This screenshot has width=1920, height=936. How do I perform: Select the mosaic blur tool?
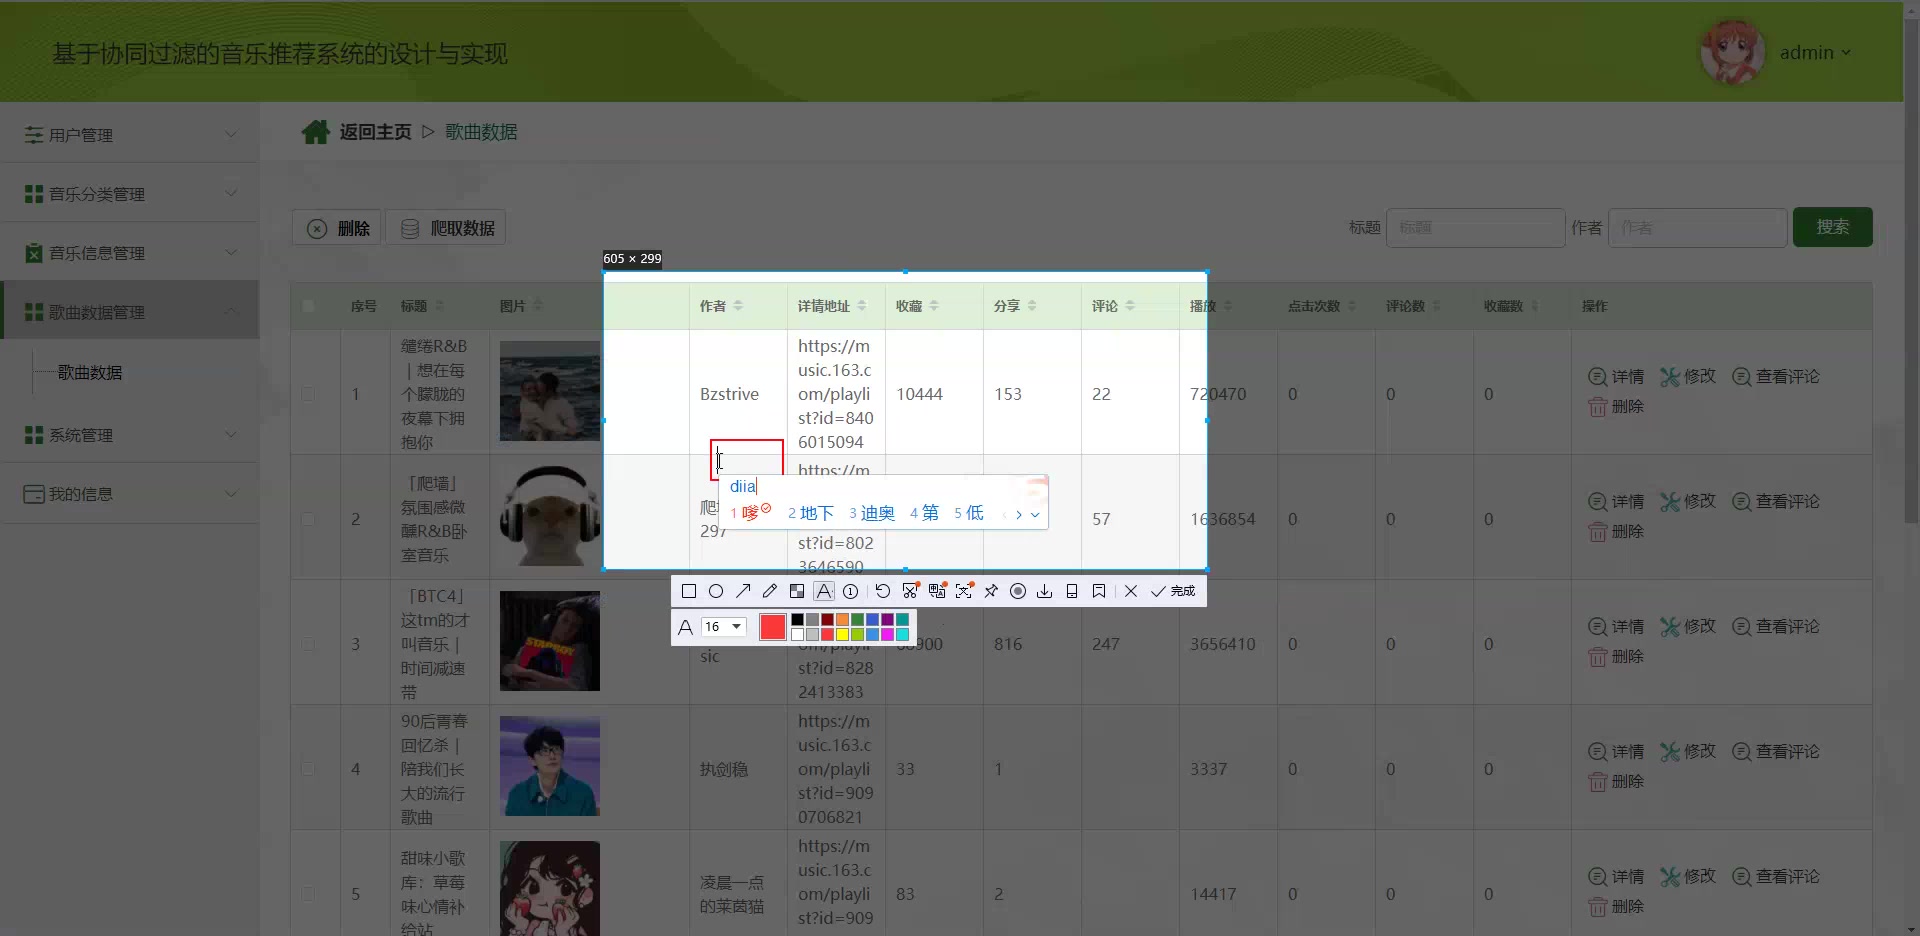pos(797,591)
